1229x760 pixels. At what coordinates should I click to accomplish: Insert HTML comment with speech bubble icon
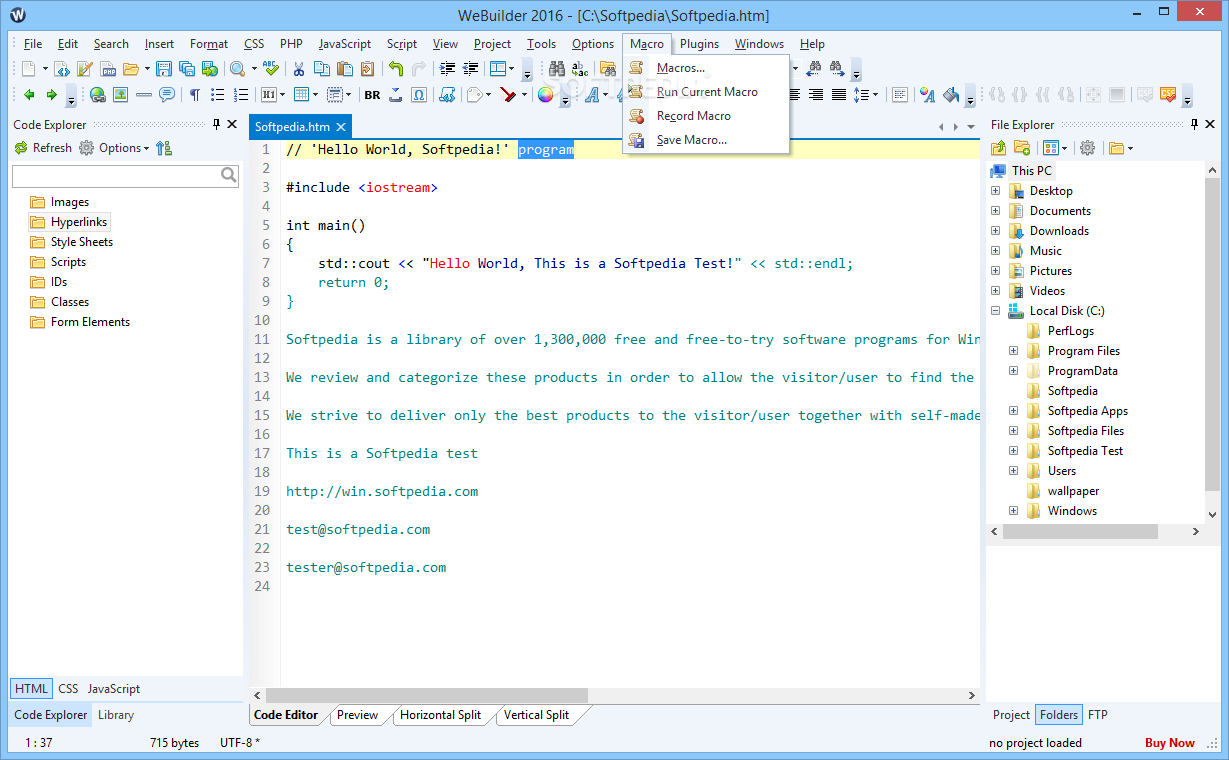[166, 95]
